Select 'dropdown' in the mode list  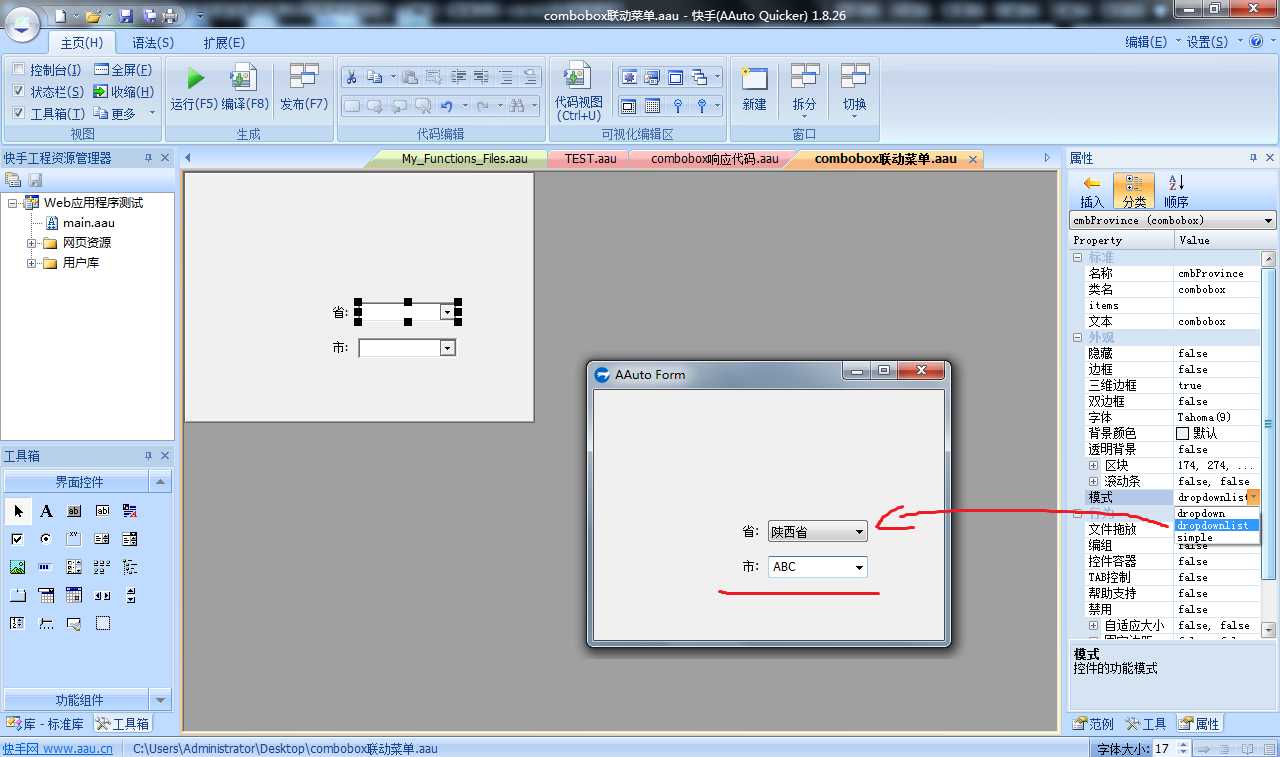[1216, 513]
